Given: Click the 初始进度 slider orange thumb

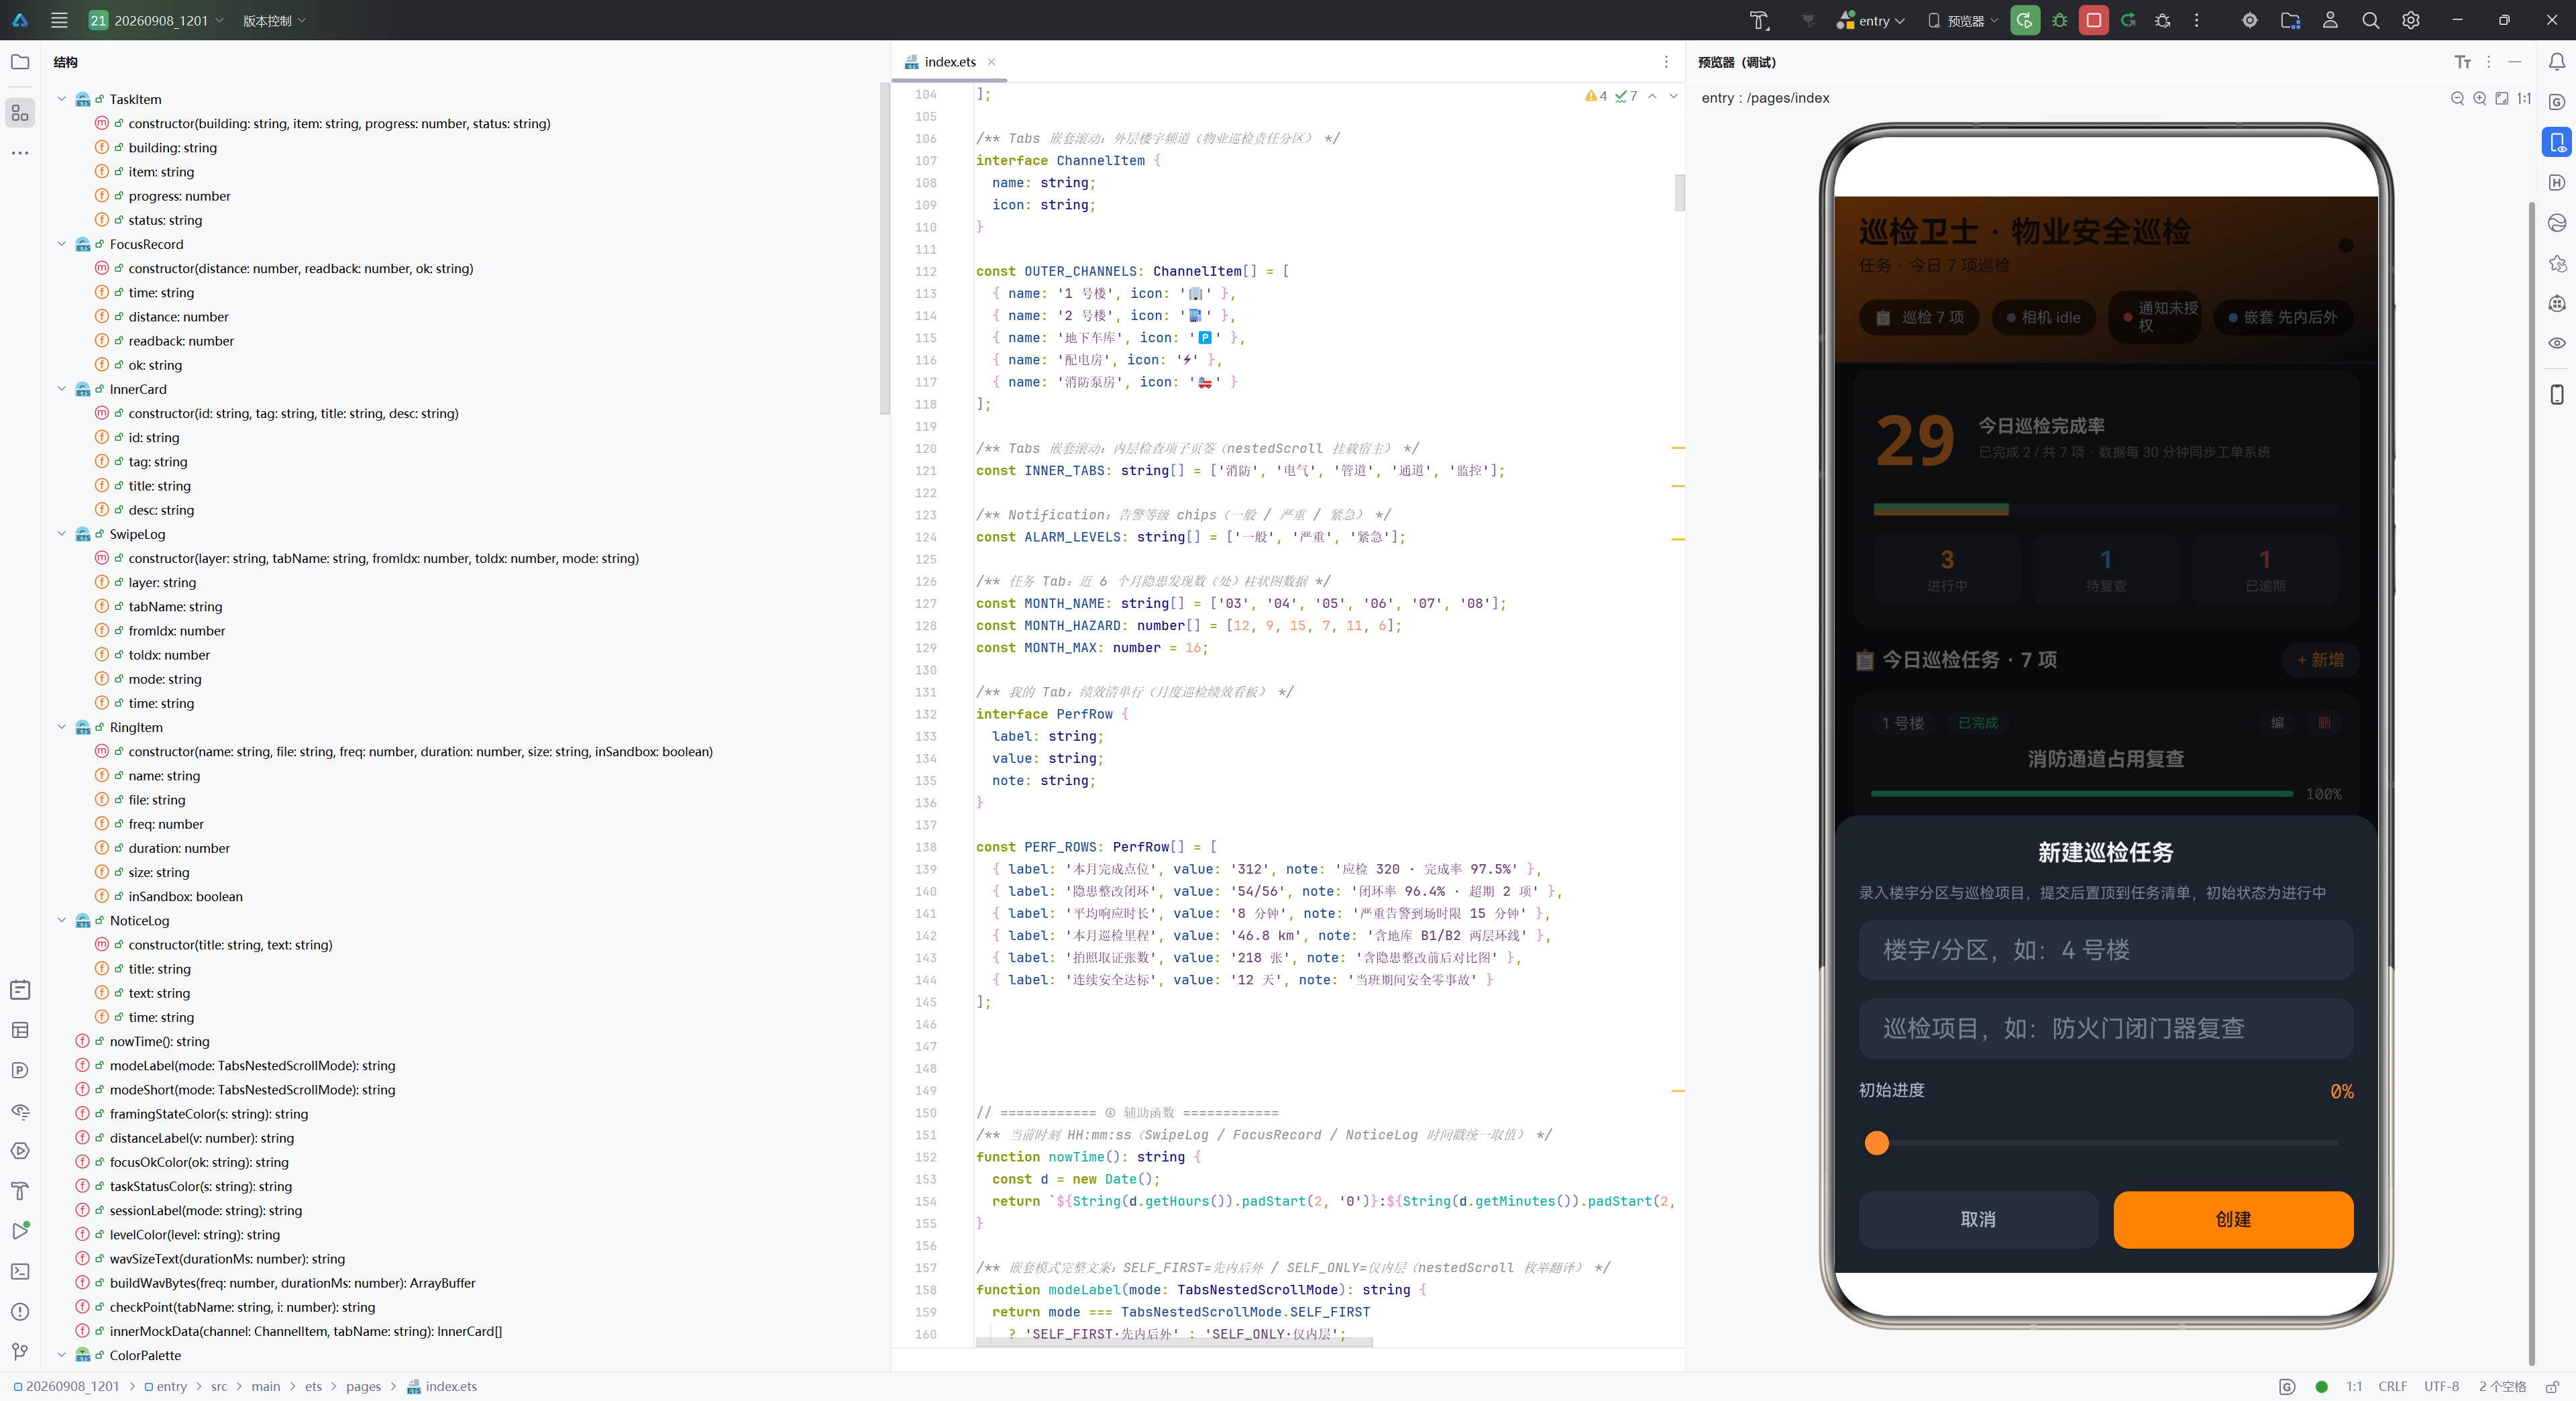Looking at the screenshot, I should [x=1876, y=1143].
